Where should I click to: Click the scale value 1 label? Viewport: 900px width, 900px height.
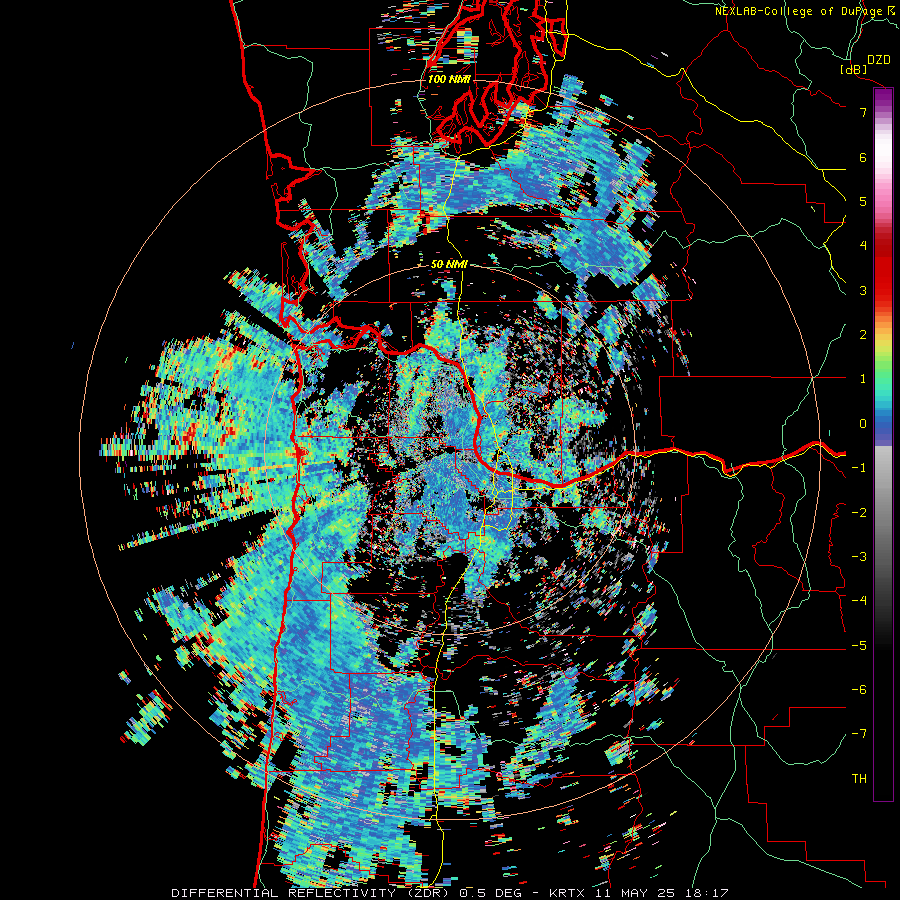[863, 379]
